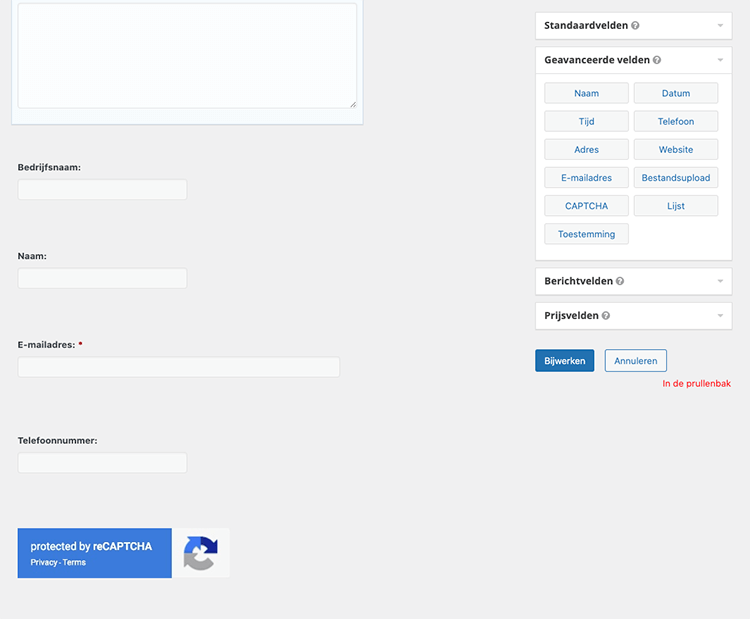Image resolution: width=750 pixels, height=619 pixels.
Task: Click the Annuleren button
Action: click(x=636, y=361)
